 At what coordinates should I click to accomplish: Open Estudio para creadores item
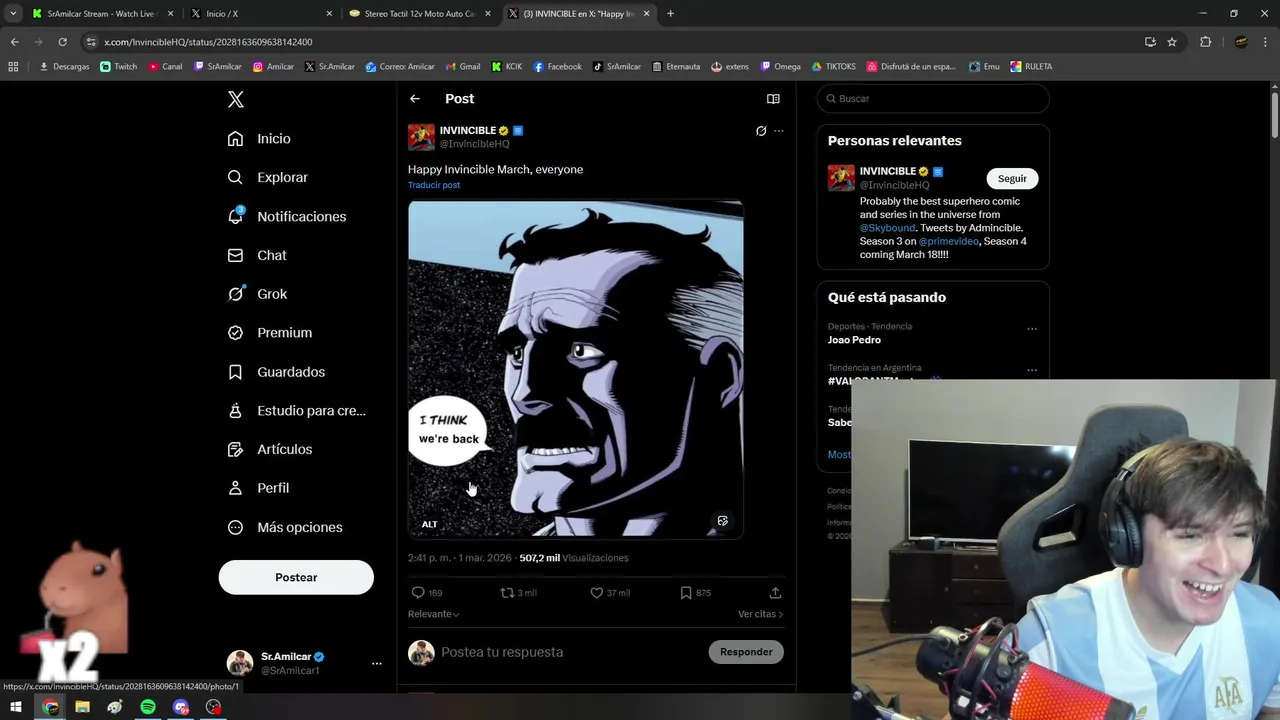tap(297, 410)
